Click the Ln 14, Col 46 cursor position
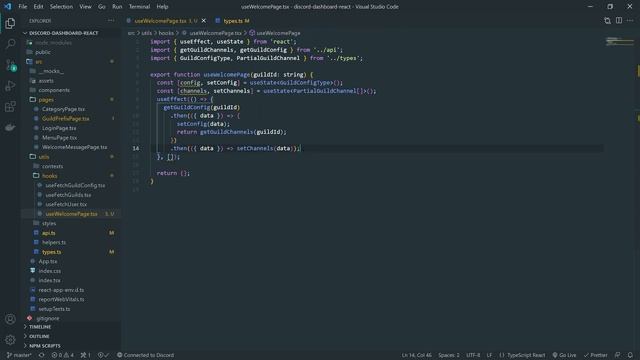640x360 pixels. click(x=416, y=355)
